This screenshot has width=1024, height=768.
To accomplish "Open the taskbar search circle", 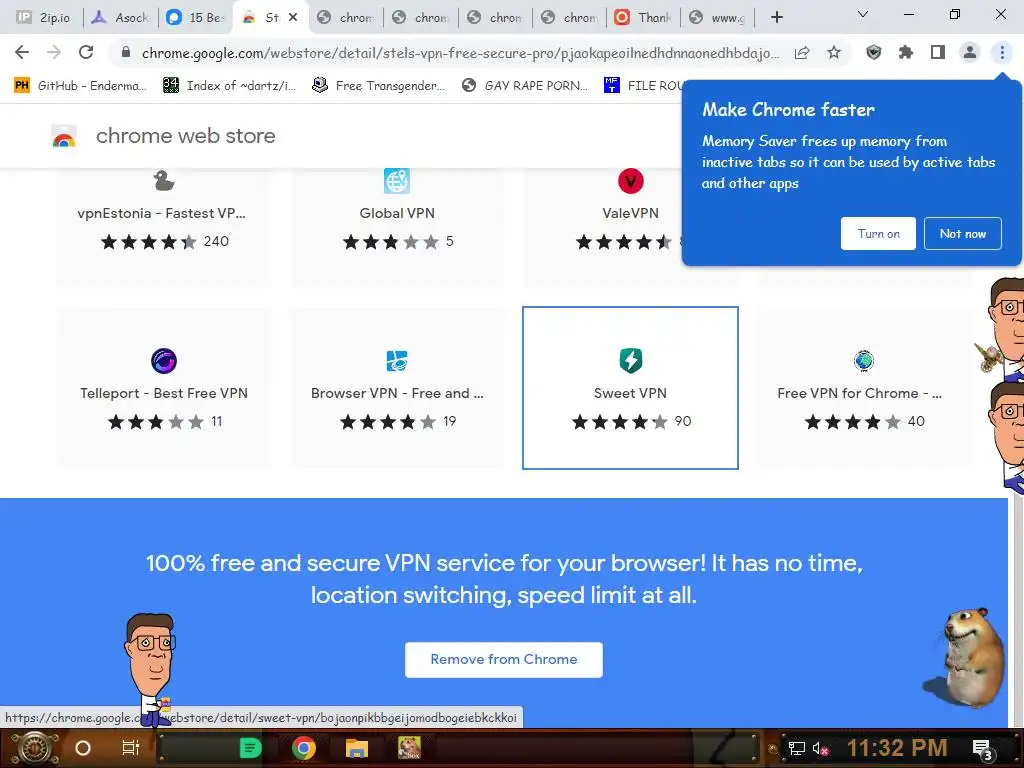I will coord(83,748).
